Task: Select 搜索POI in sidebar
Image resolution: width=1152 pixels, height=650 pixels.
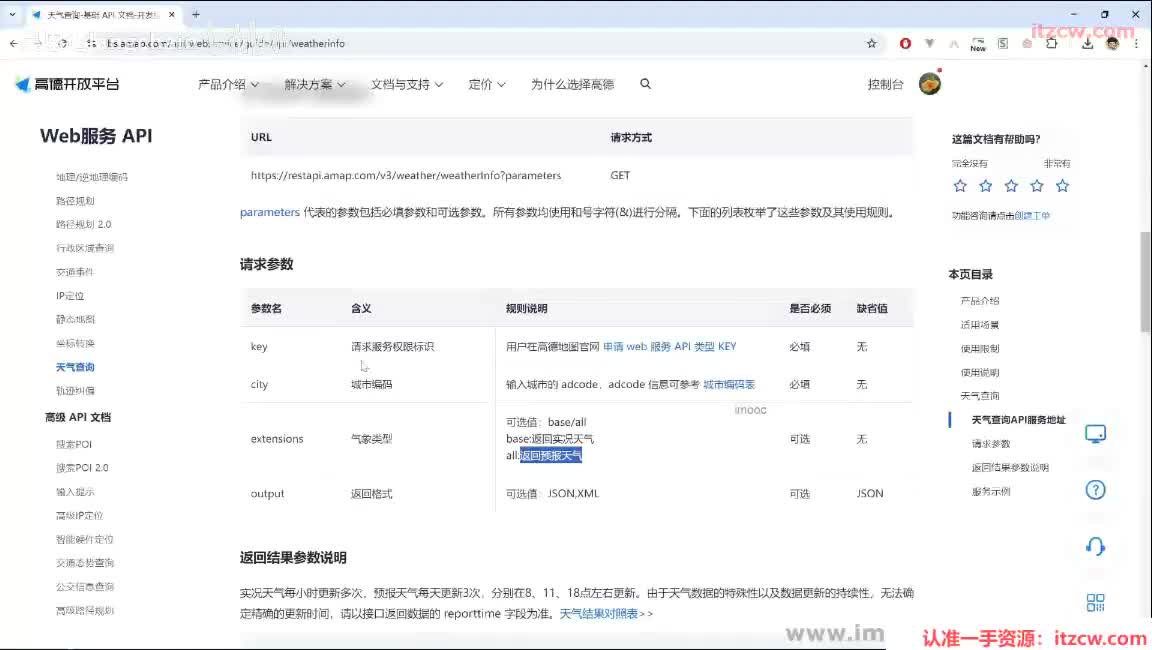Action: click(73, 444)
